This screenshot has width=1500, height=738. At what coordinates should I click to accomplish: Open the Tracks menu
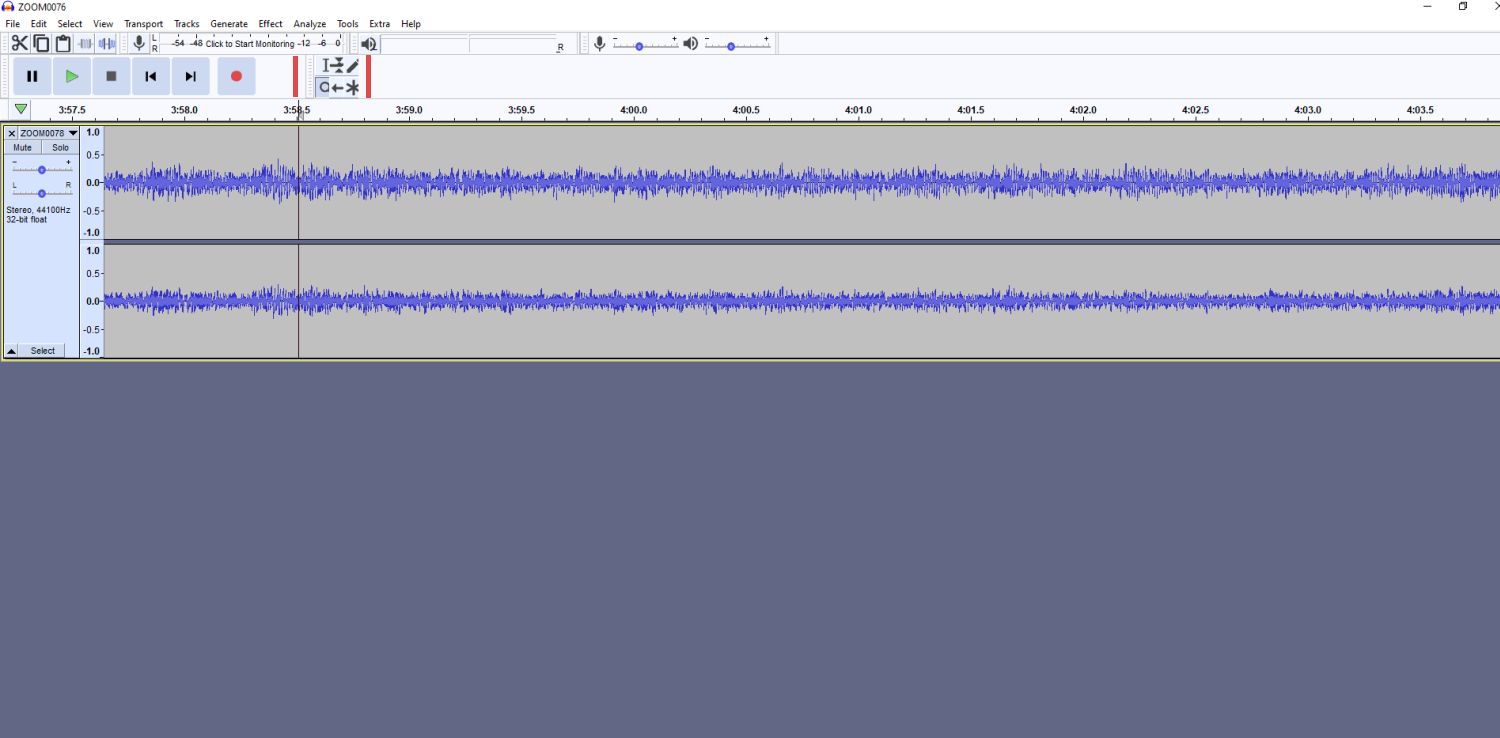click(x=187, y=24)
